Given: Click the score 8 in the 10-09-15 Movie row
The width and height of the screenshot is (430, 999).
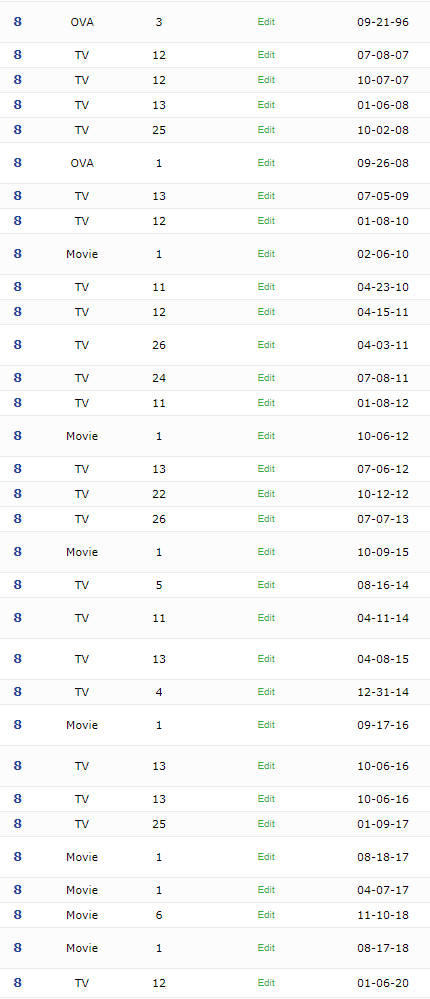Looking at the screenshot, I should click(x=17, y=552).
